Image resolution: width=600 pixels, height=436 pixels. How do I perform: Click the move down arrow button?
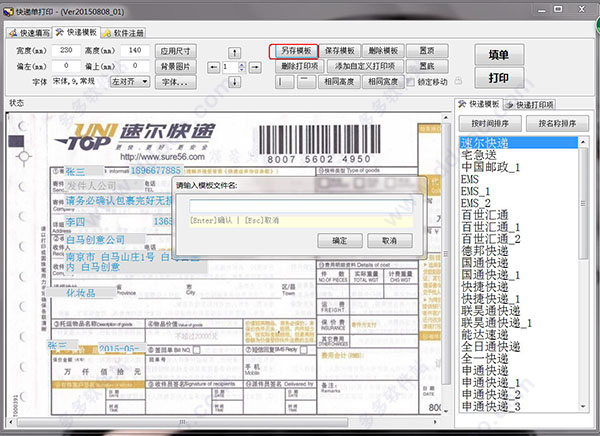point(234,82)
